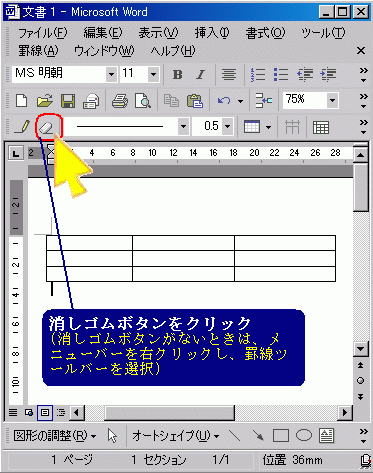
Task: Select the Eraser tool in tables toolbar
Action: pyautogui.click(x=46, y=127)
